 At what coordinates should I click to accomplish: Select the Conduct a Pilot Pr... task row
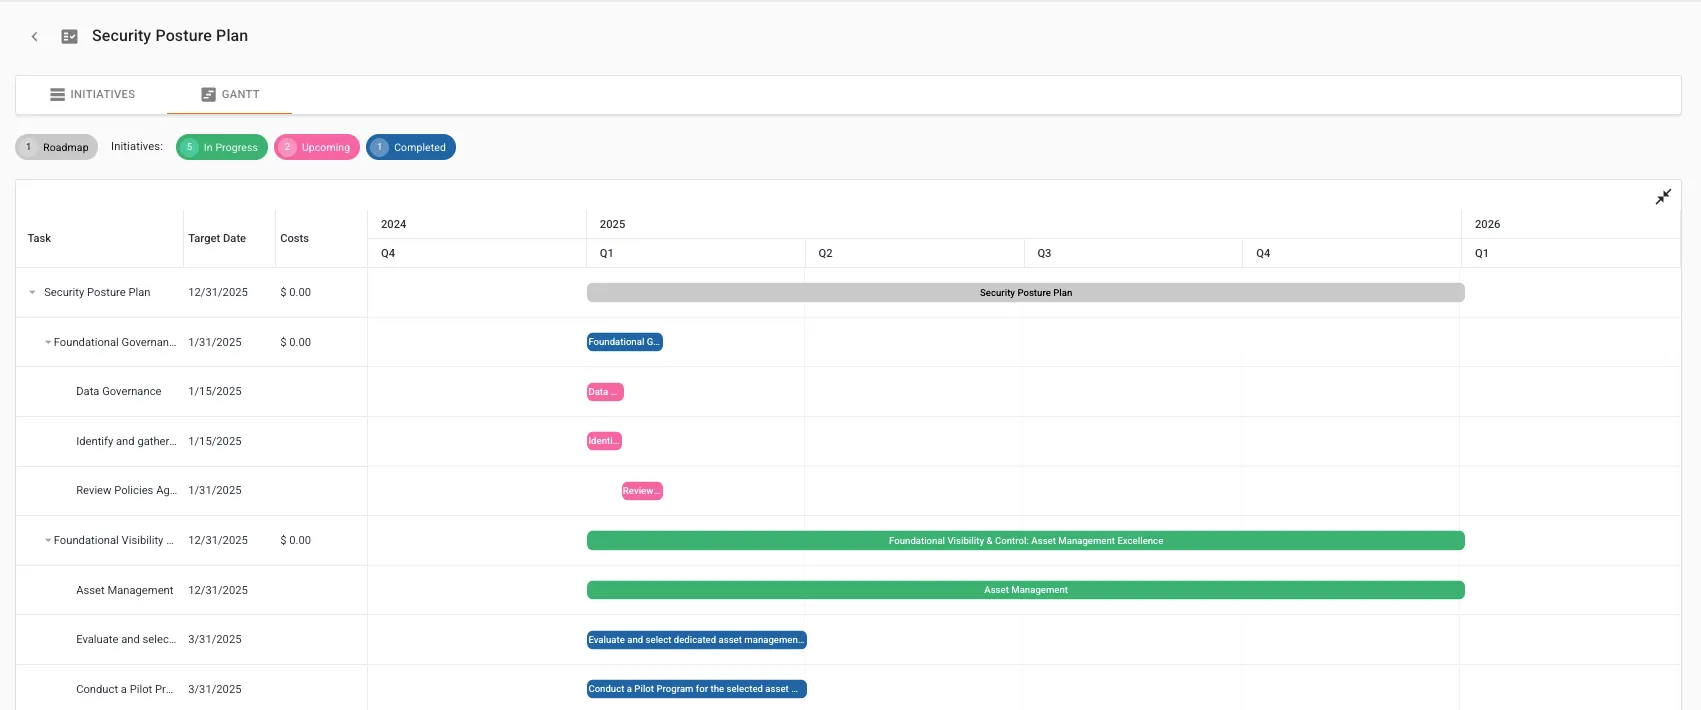(x=192, y=688)
